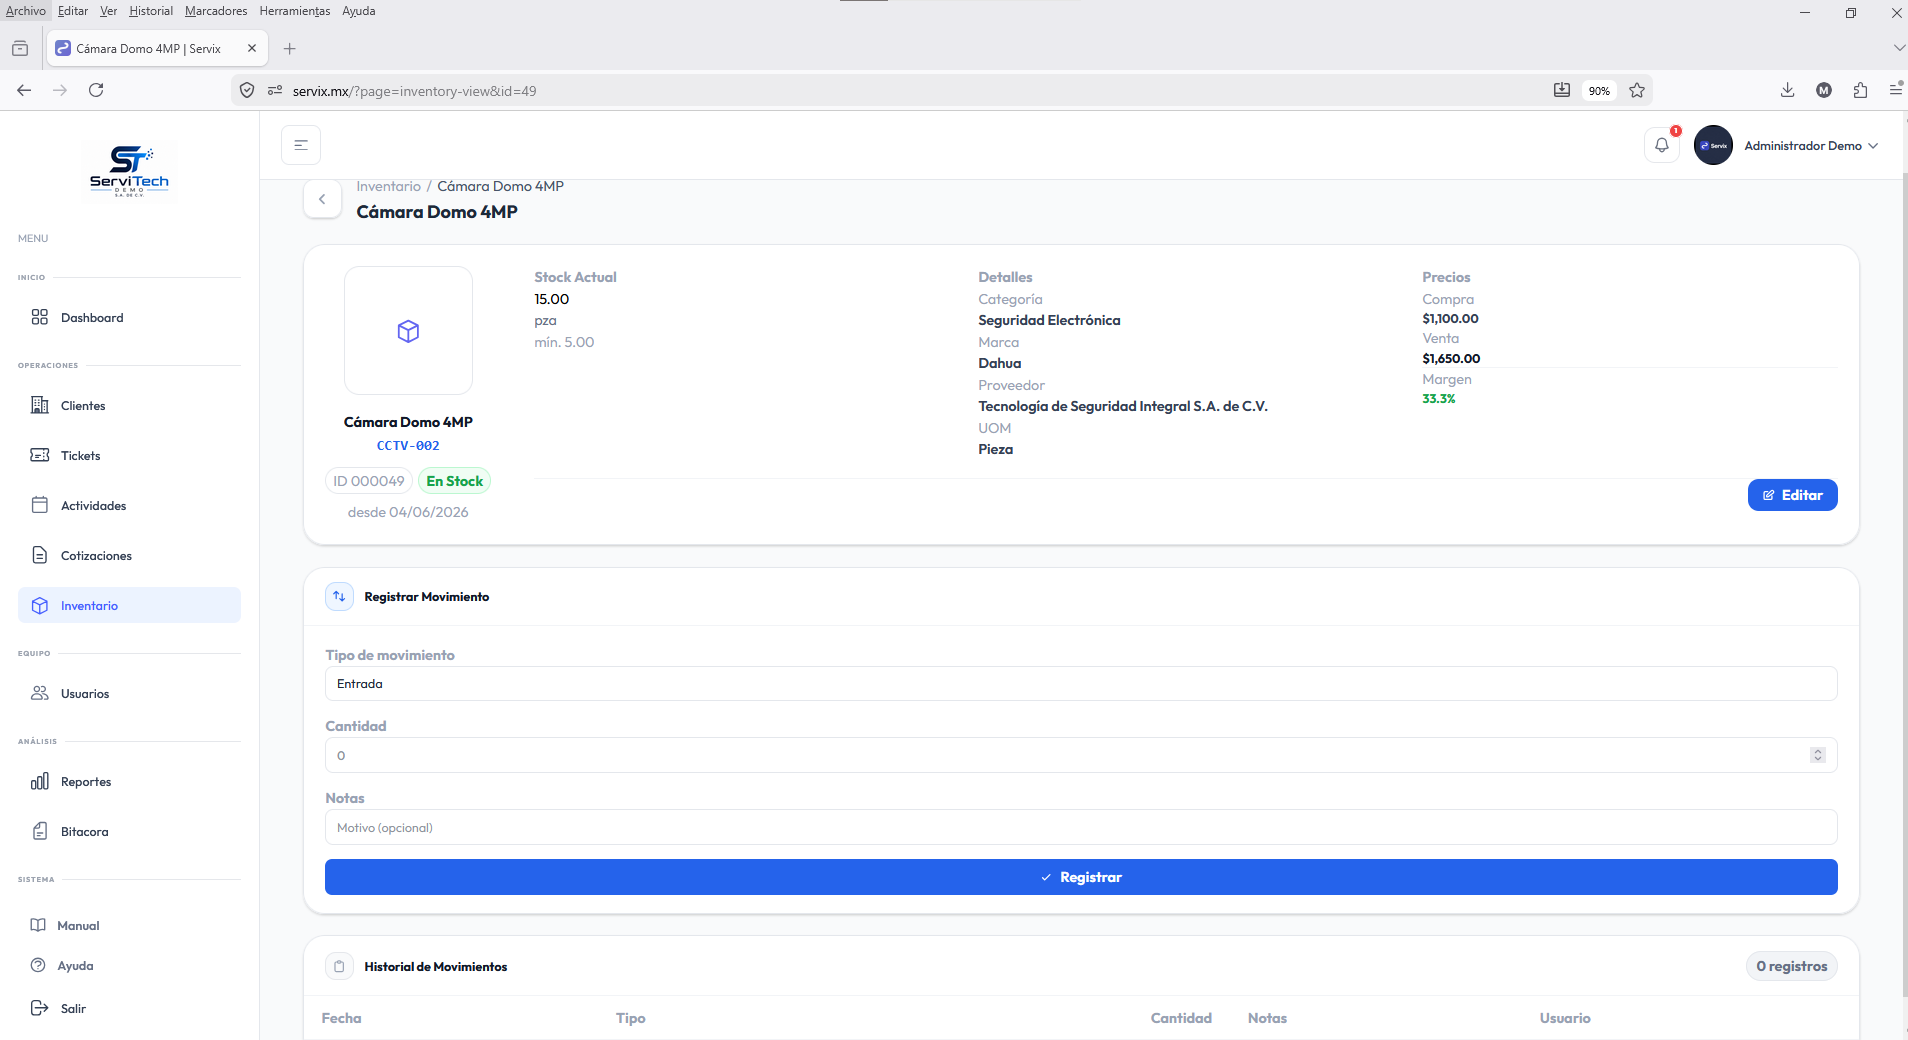Open the Tipo de movimiento dropdown
Screen dimensions: 1908x1040
coord(1081,684)
